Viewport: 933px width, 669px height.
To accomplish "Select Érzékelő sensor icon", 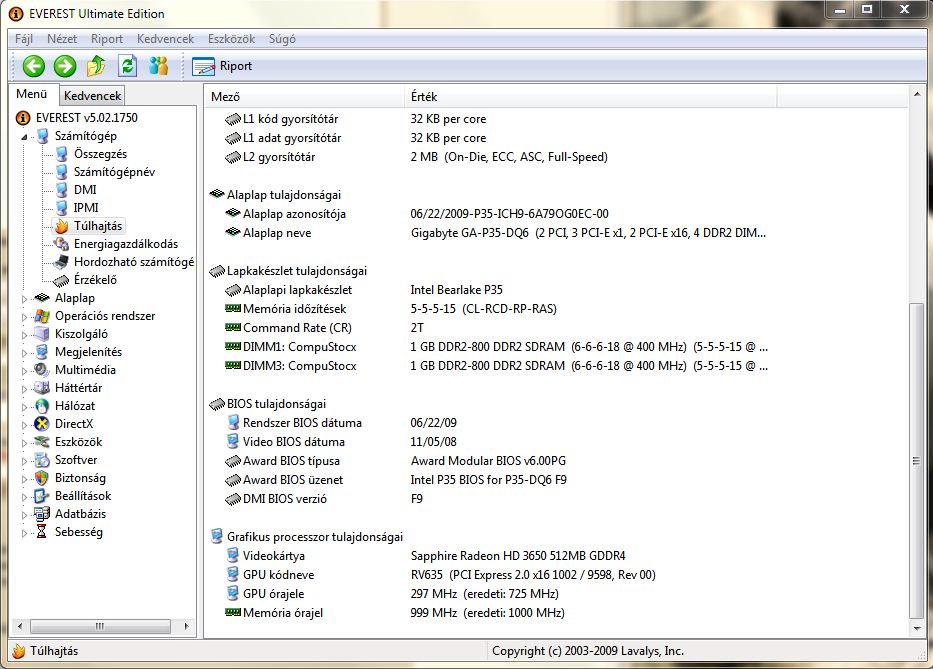I will coord(61,280).
